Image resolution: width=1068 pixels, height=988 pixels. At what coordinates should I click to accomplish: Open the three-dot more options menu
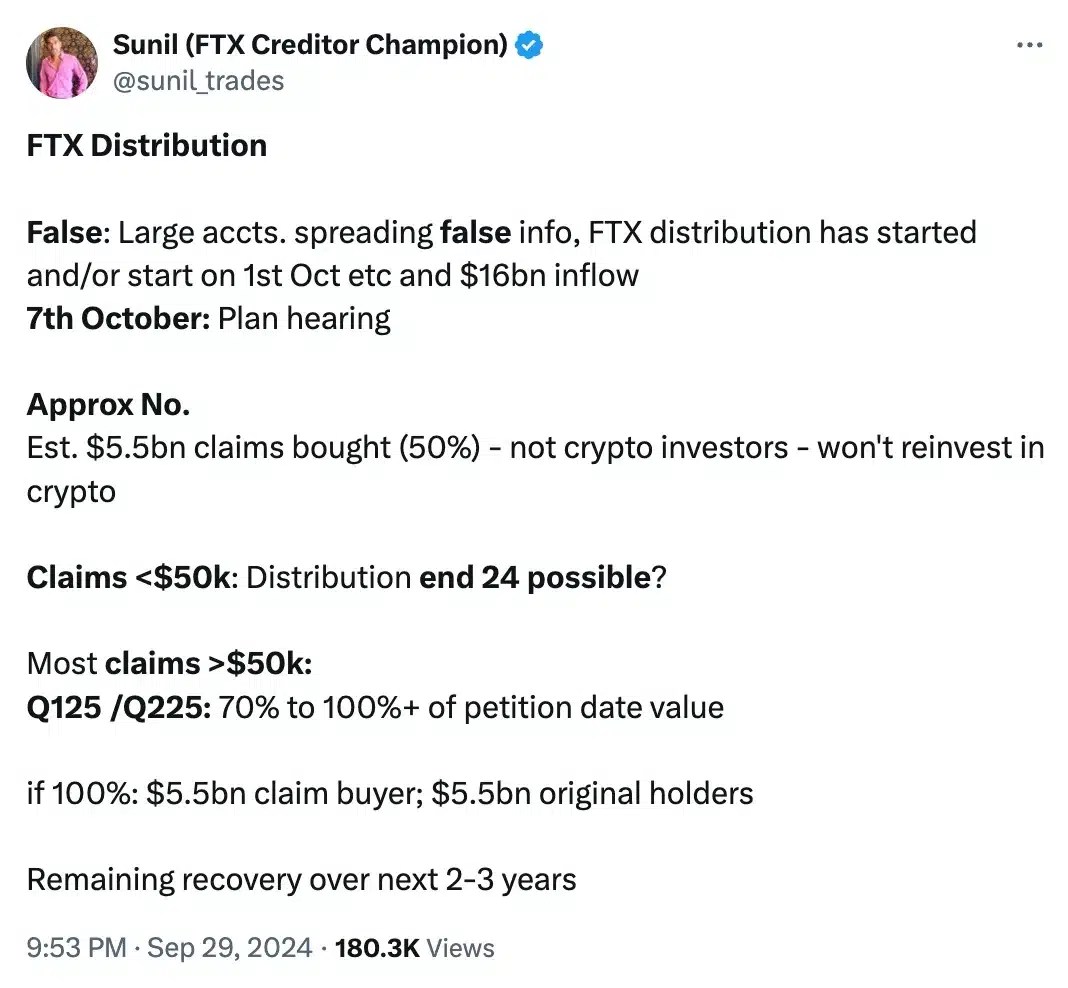click(1029, 46)
